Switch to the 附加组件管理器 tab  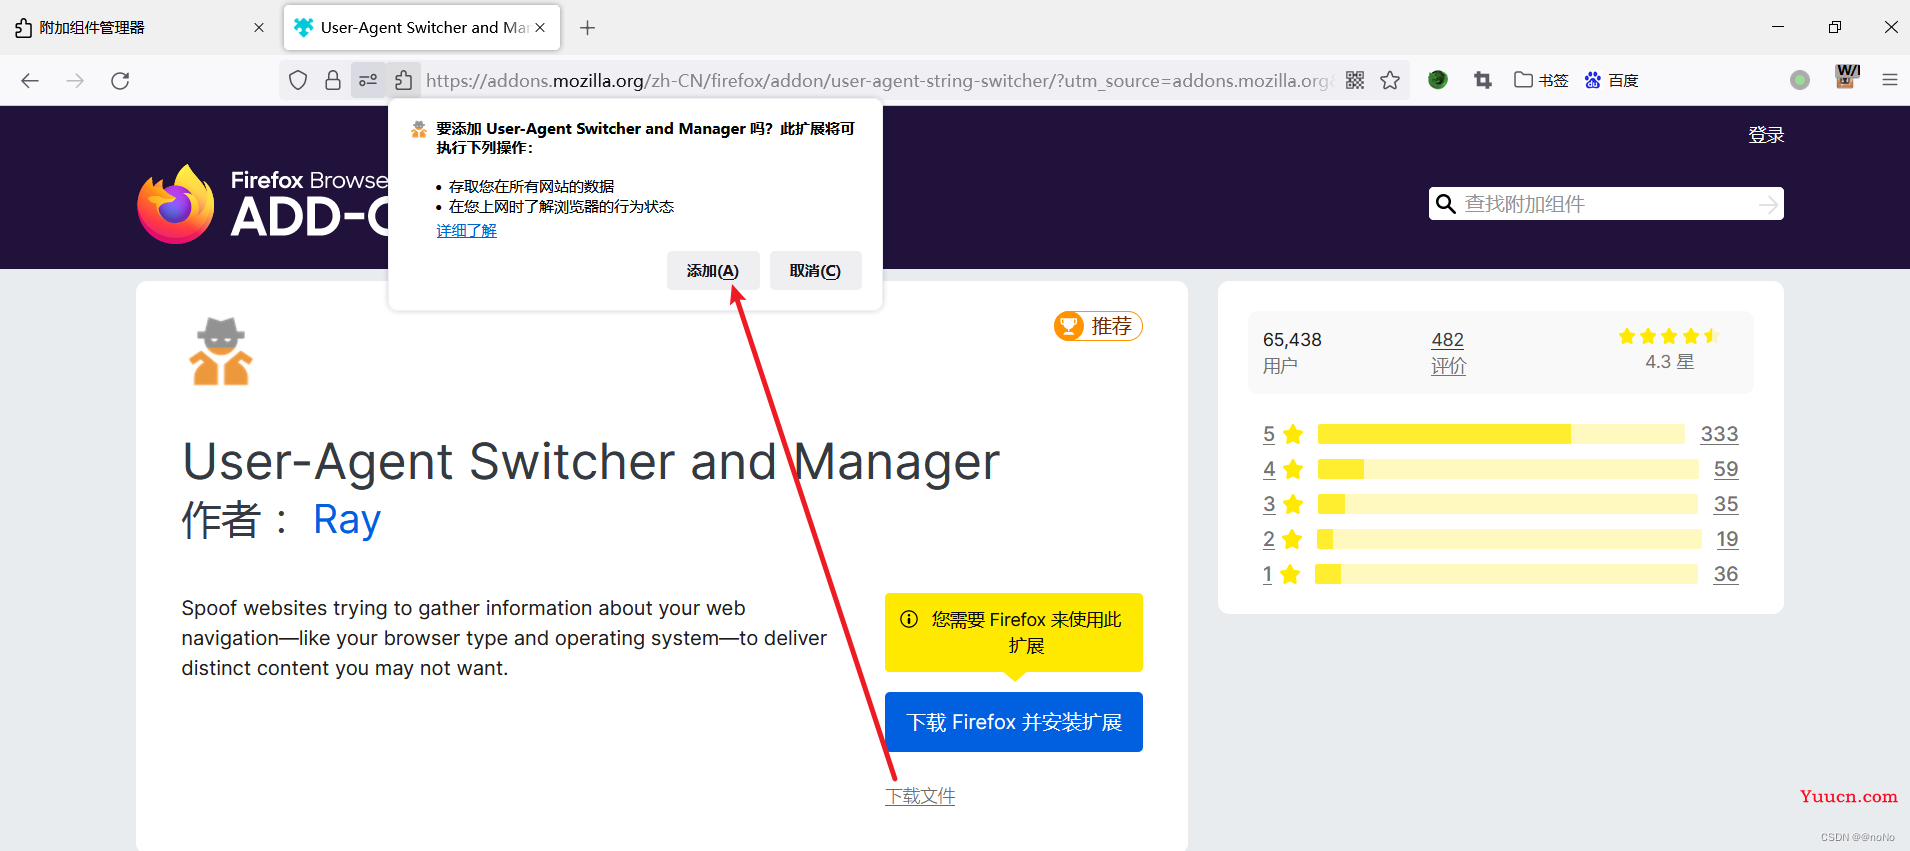(140, 28)
